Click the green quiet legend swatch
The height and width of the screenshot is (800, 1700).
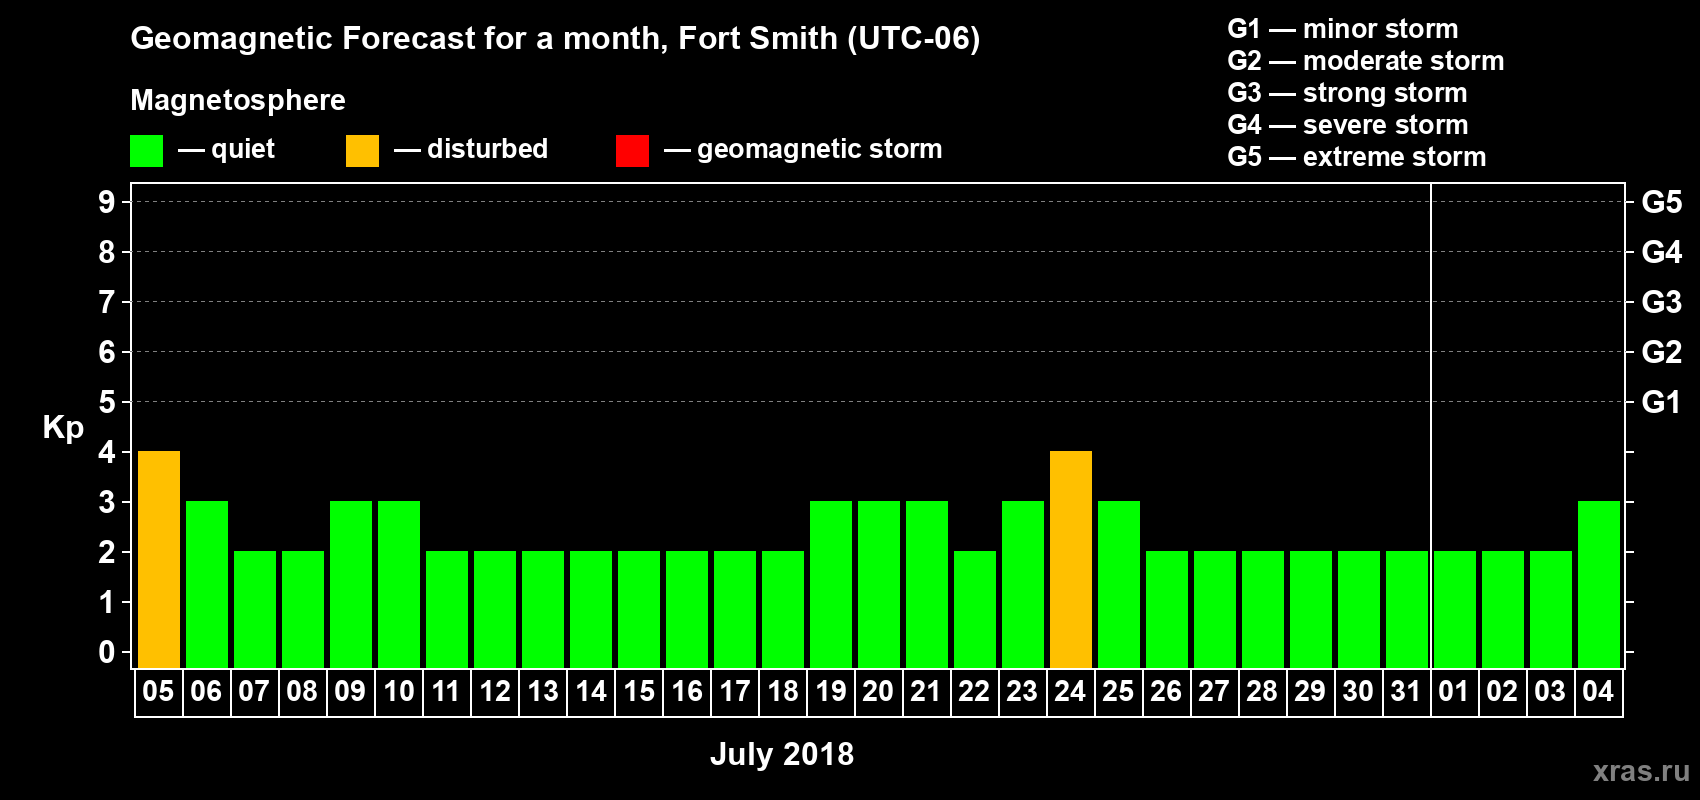146,151
